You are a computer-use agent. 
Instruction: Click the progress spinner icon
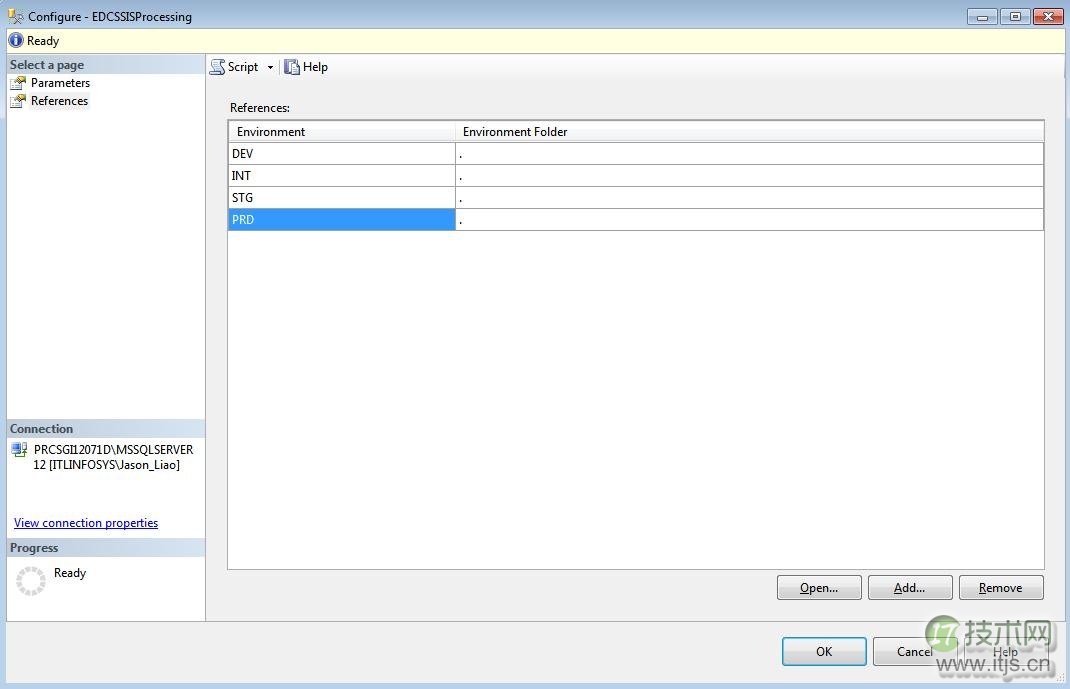29,579
